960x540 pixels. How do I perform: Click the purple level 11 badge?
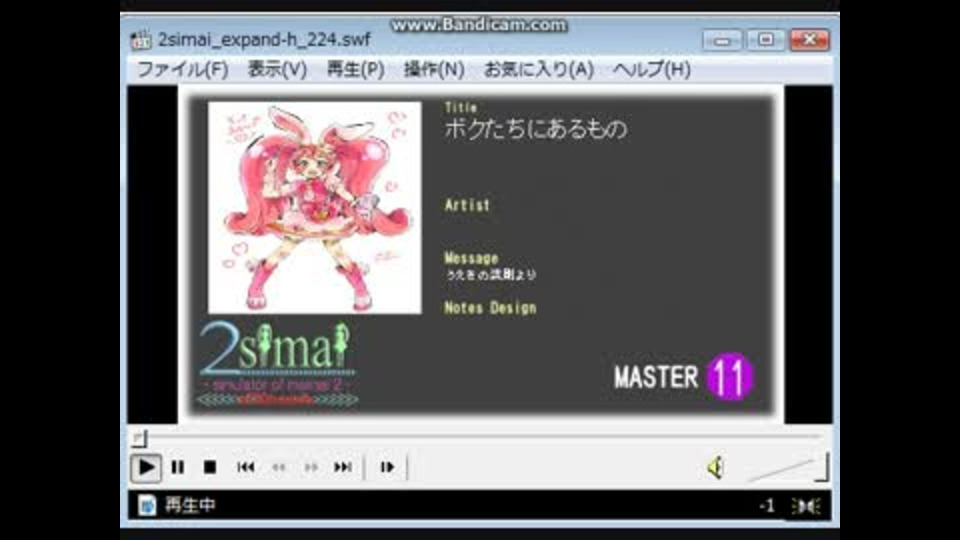tap(729, 377)
